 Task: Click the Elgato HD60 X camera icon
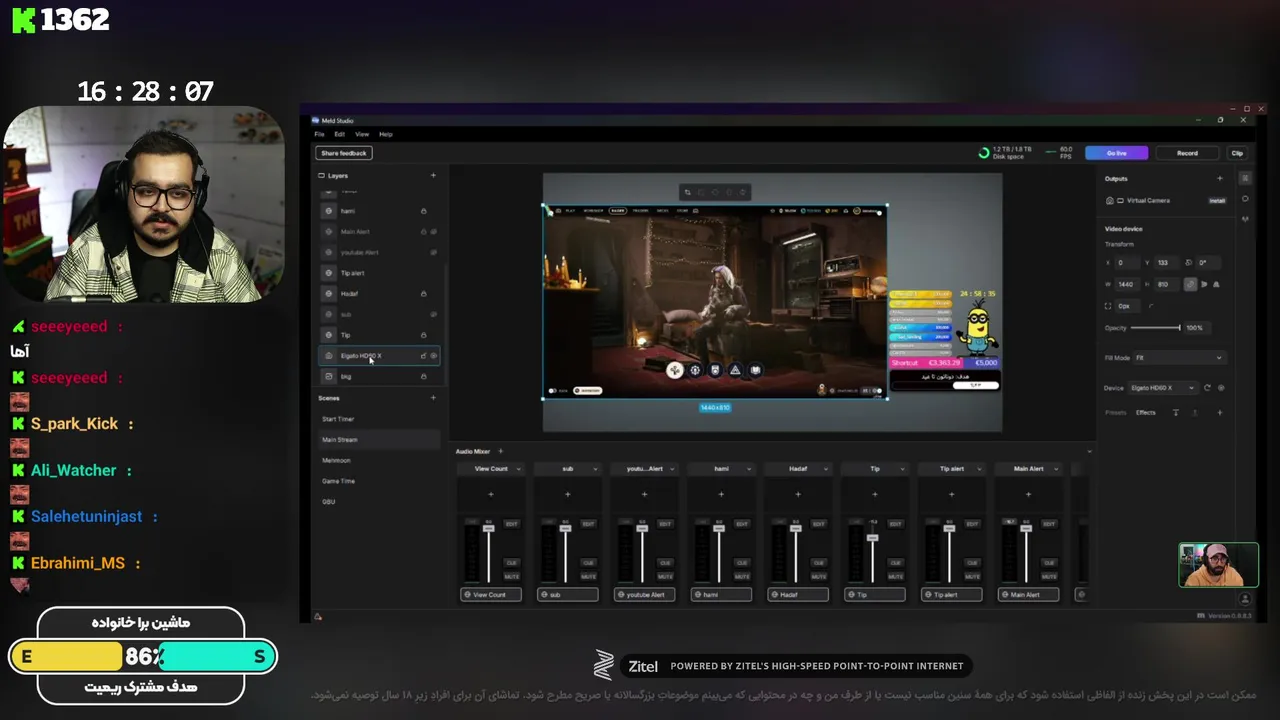pyautogui.click(x=329, y=356)
